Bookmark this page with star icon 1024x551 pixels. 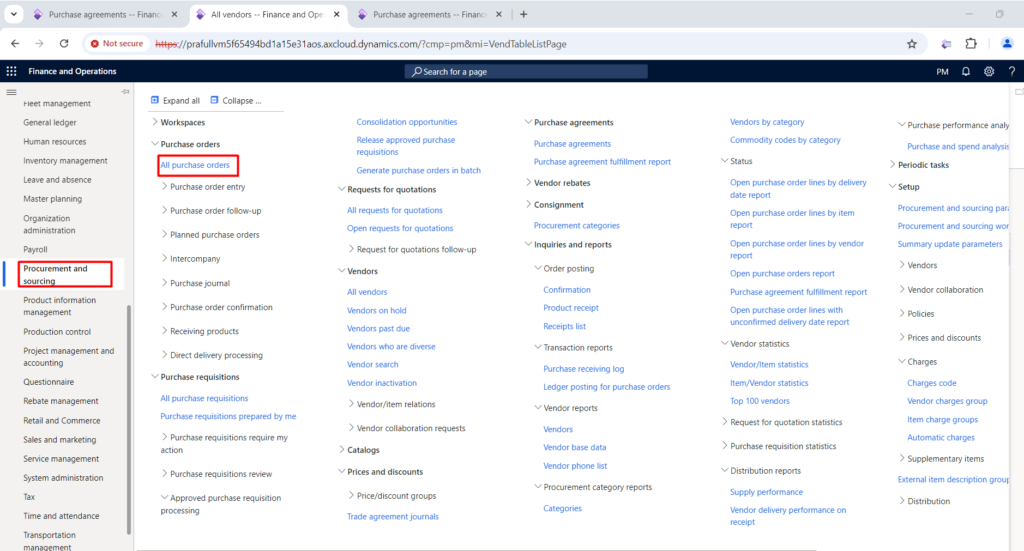pos(912,44)
